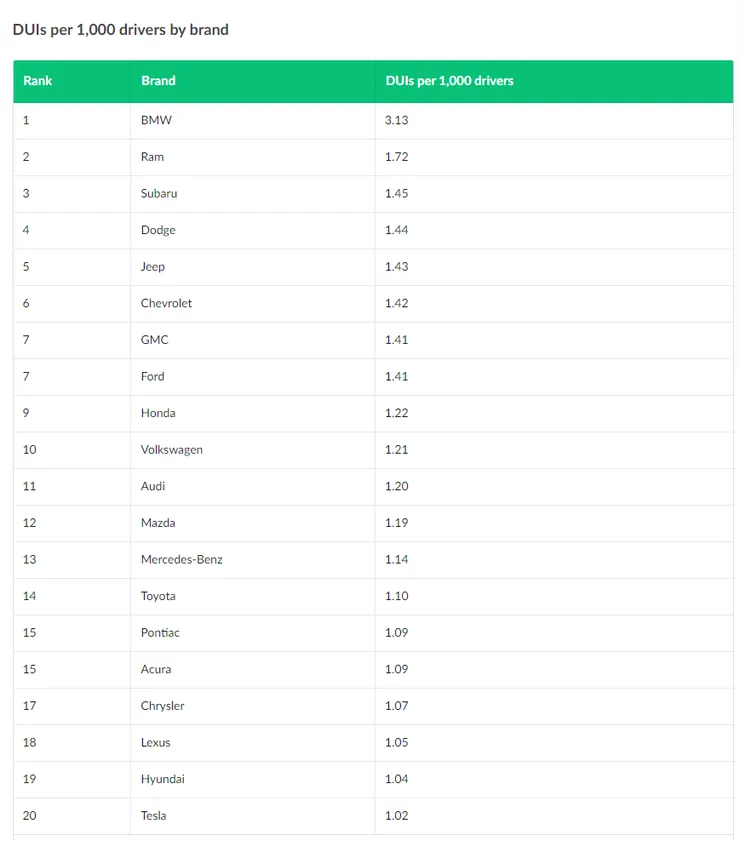The height and width of the screenshot is (841, 740).
Task: Click the page title DUIs per 1,000 drivers by brand
Action: pyautogui.click(x=121, y=29)
